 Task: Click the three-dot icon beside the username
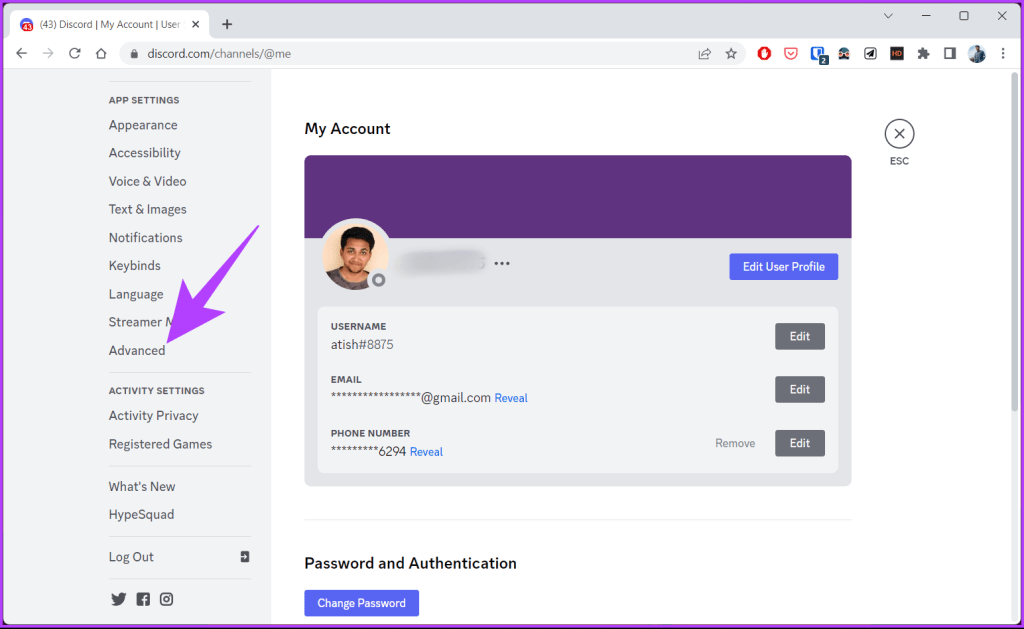tap(502, 262)
